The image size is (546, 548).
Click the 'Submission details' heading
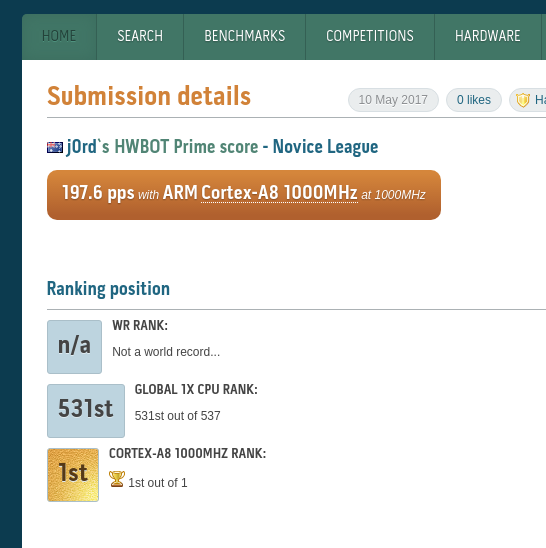tap(149, 96)
